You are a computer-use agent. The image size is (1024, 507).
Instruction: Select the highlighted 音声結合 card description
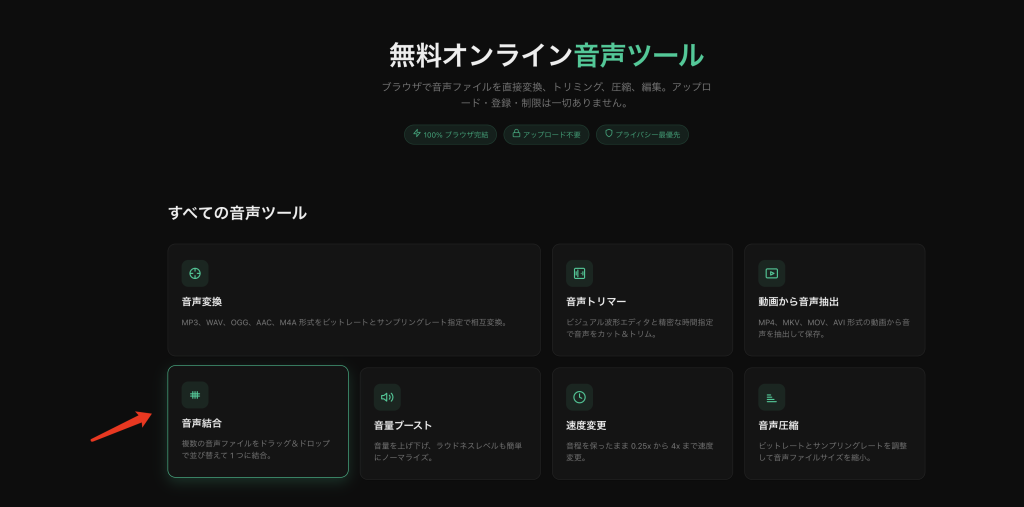256,450
